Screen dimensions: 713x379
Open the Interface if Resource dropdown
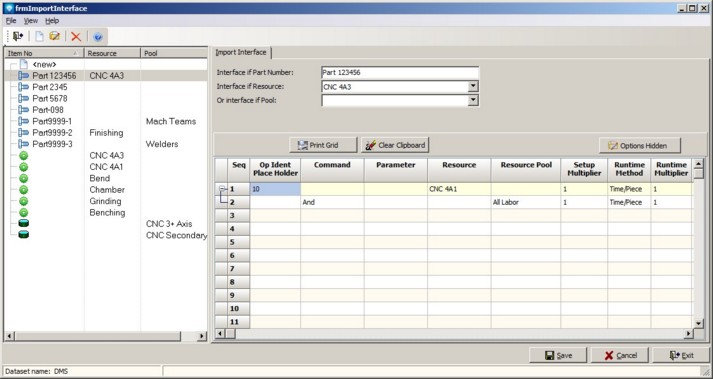point(473,86)
